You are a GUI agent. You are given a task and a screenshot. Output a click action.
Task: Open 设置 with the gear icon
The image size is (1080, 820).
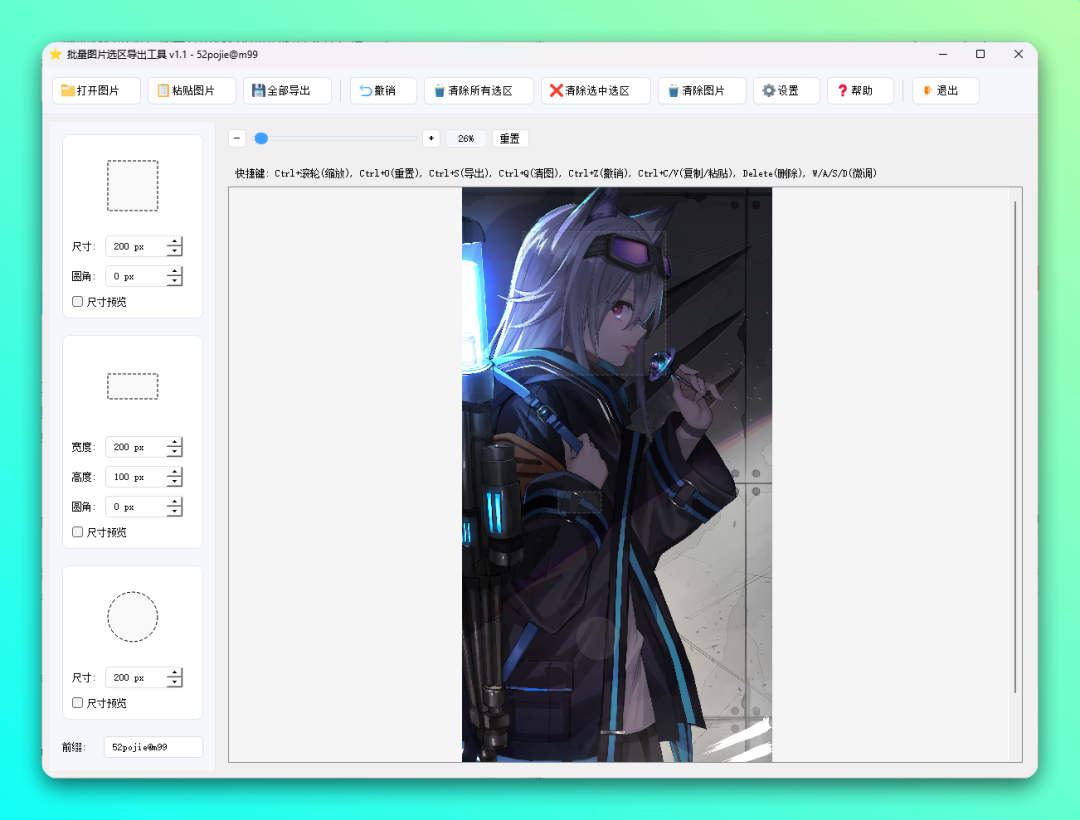pyautogui.click(x=786, y=91)
